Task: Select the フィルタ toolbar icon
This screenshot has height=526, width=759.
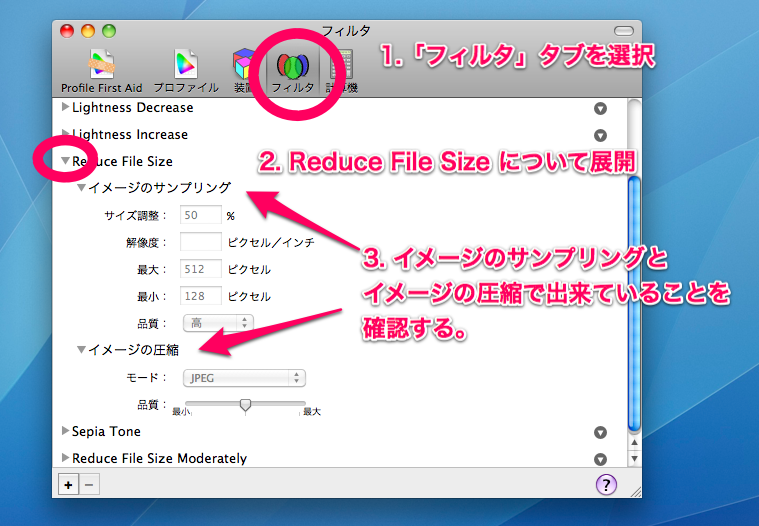Action: pos(292,71)
